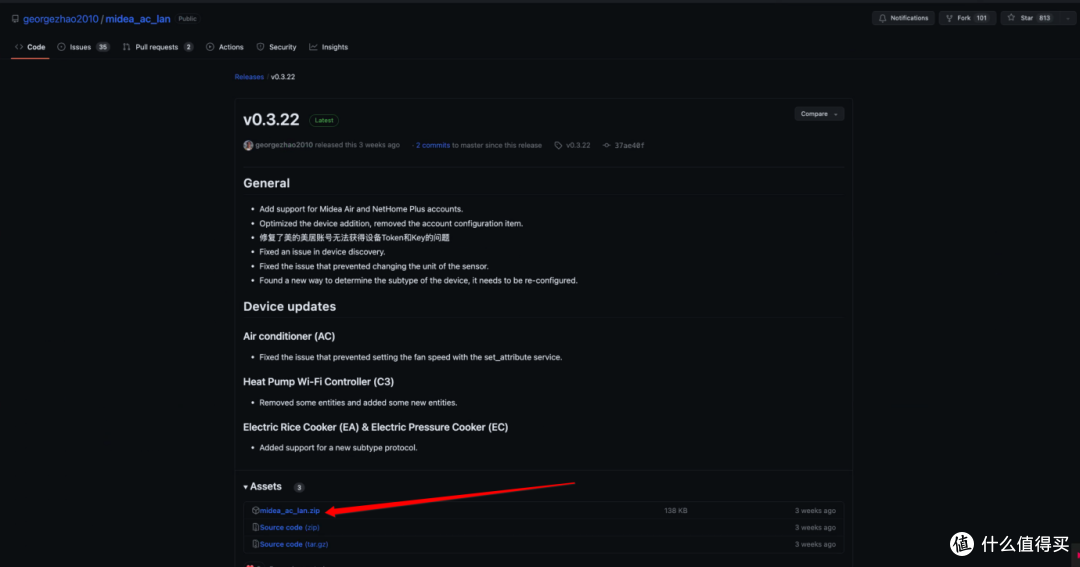
Task: Click the Star count 813
Action: click(1045, 18)
